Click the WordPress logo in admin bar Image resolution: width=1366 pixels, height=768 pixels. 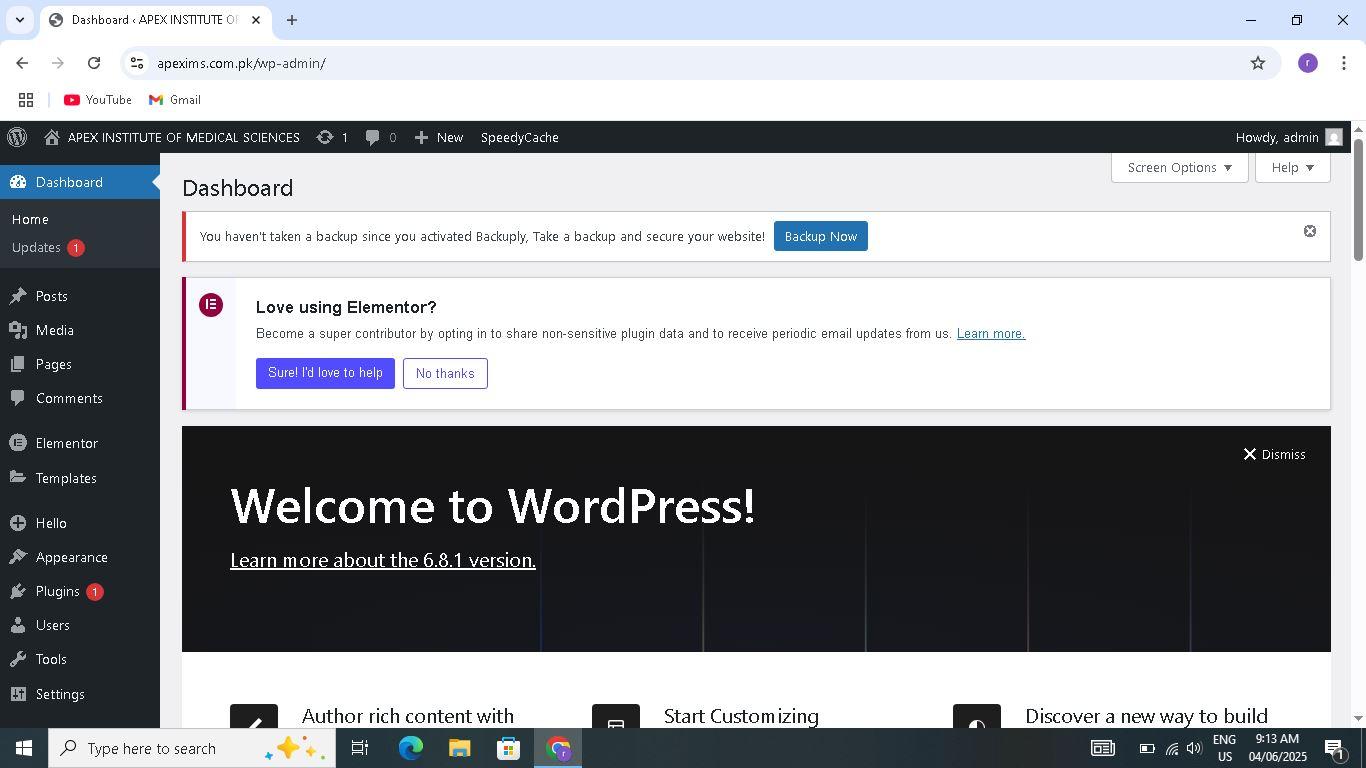click(x=17, y=137)
